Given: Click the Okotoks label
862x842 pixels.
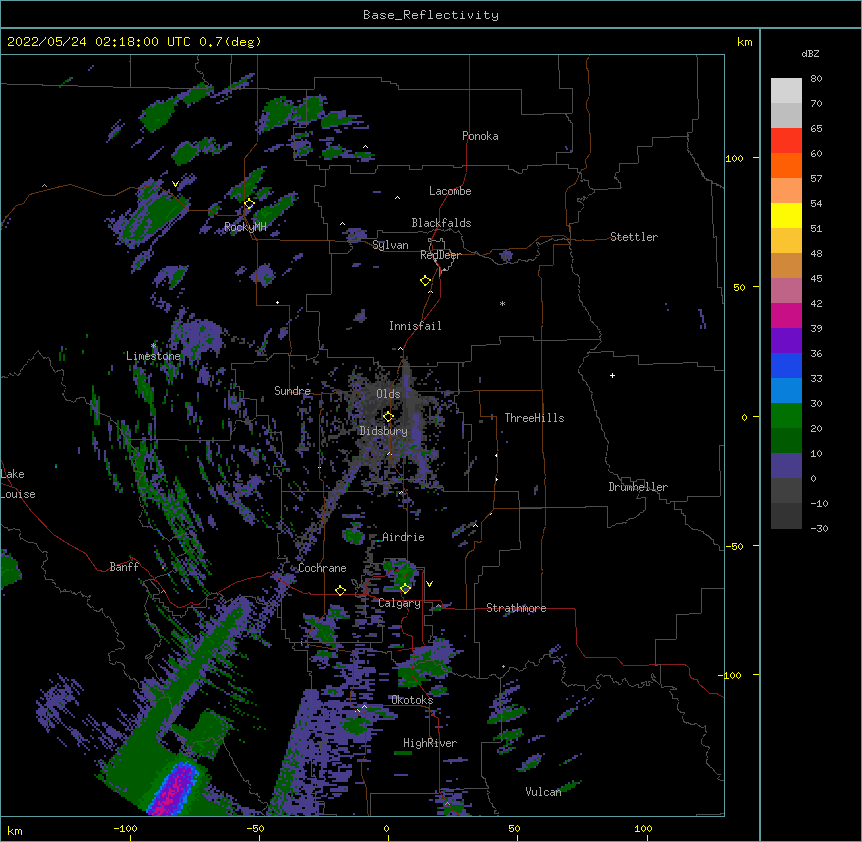Looking at the screenshot, I should click(x=412, y=700).
